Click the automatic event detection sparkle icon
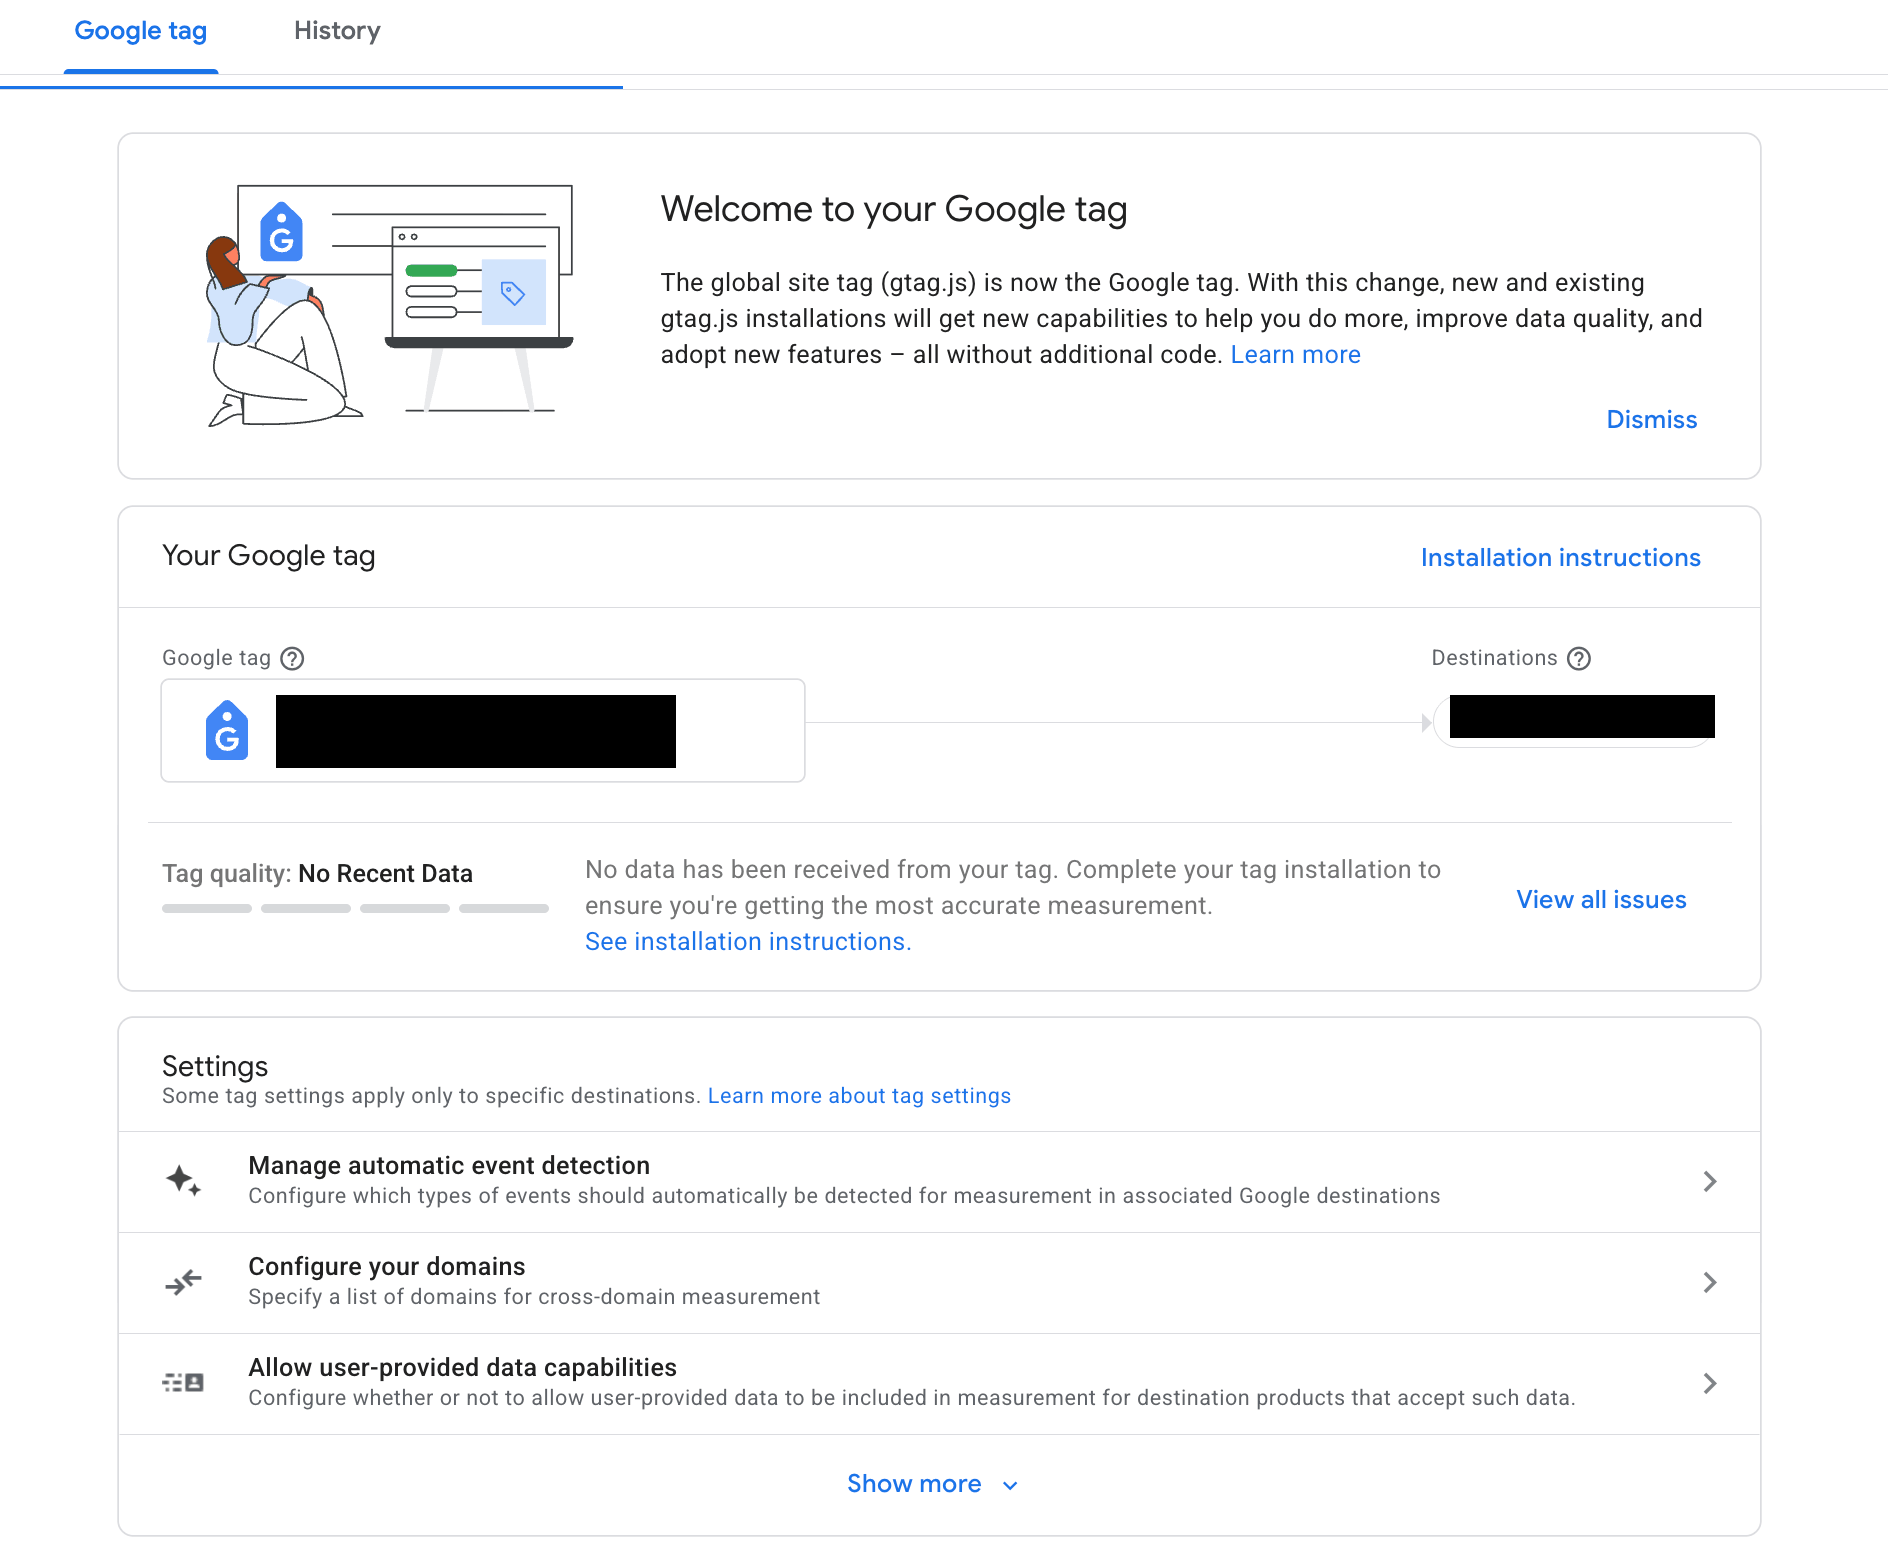Viewport: 1888px width, 1566px height. [184, 1181]
